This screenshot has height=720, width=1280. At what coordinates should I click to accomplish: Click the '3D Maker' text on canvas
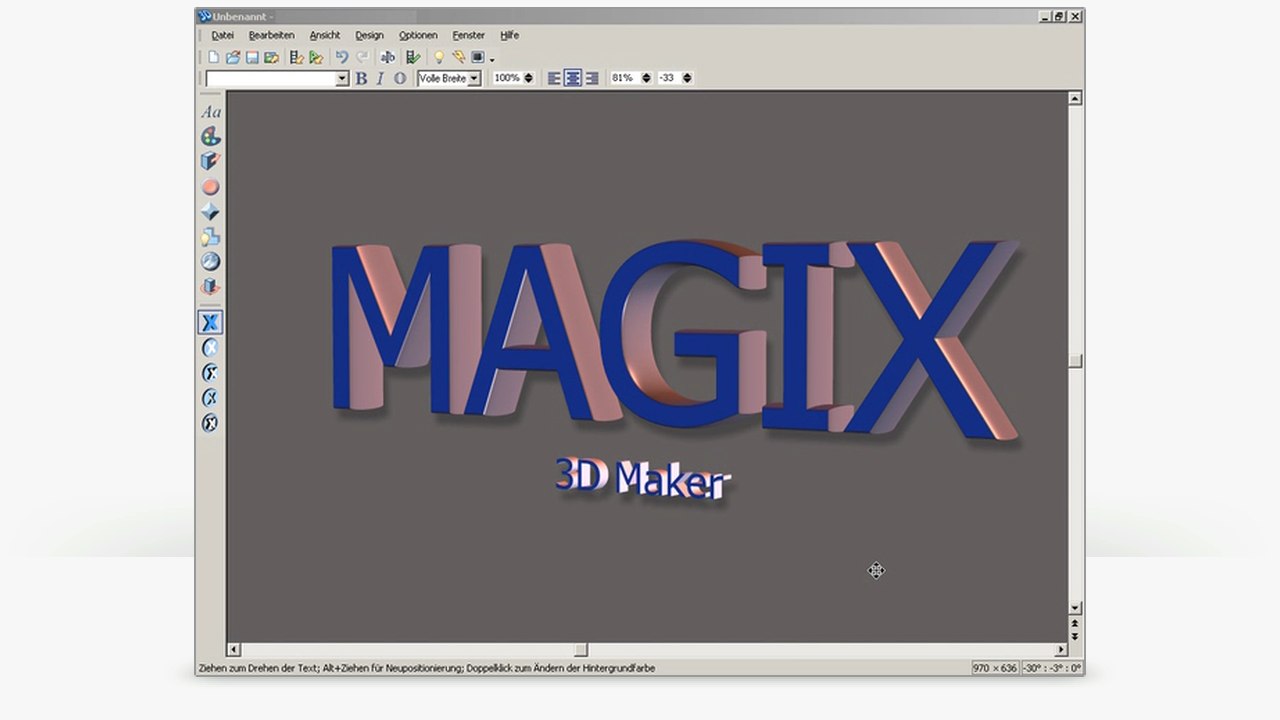click(x=642, y=478)
